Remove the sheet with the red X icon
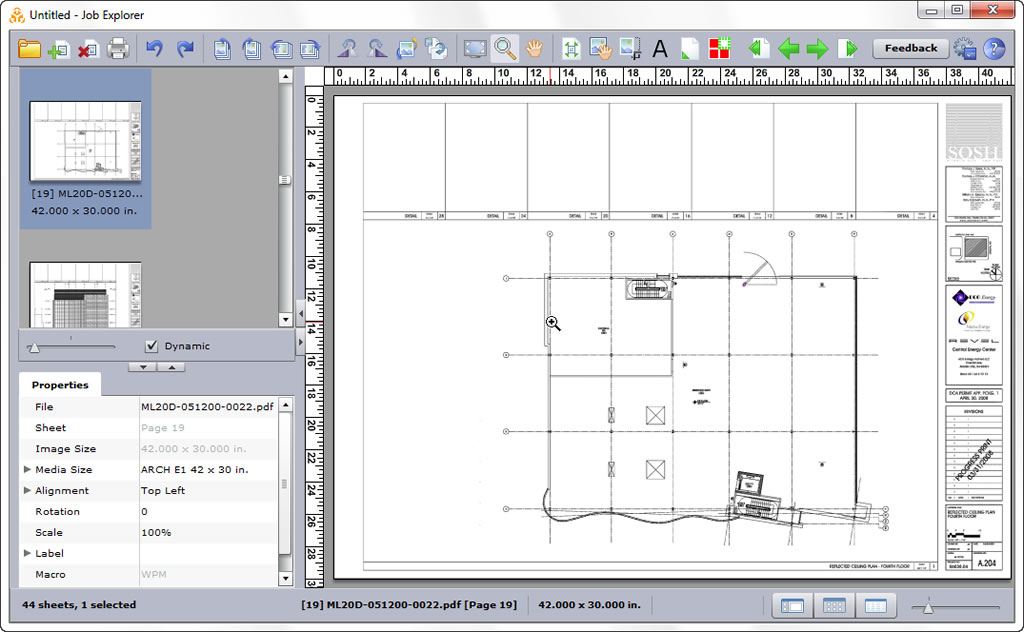 point(88,49)
